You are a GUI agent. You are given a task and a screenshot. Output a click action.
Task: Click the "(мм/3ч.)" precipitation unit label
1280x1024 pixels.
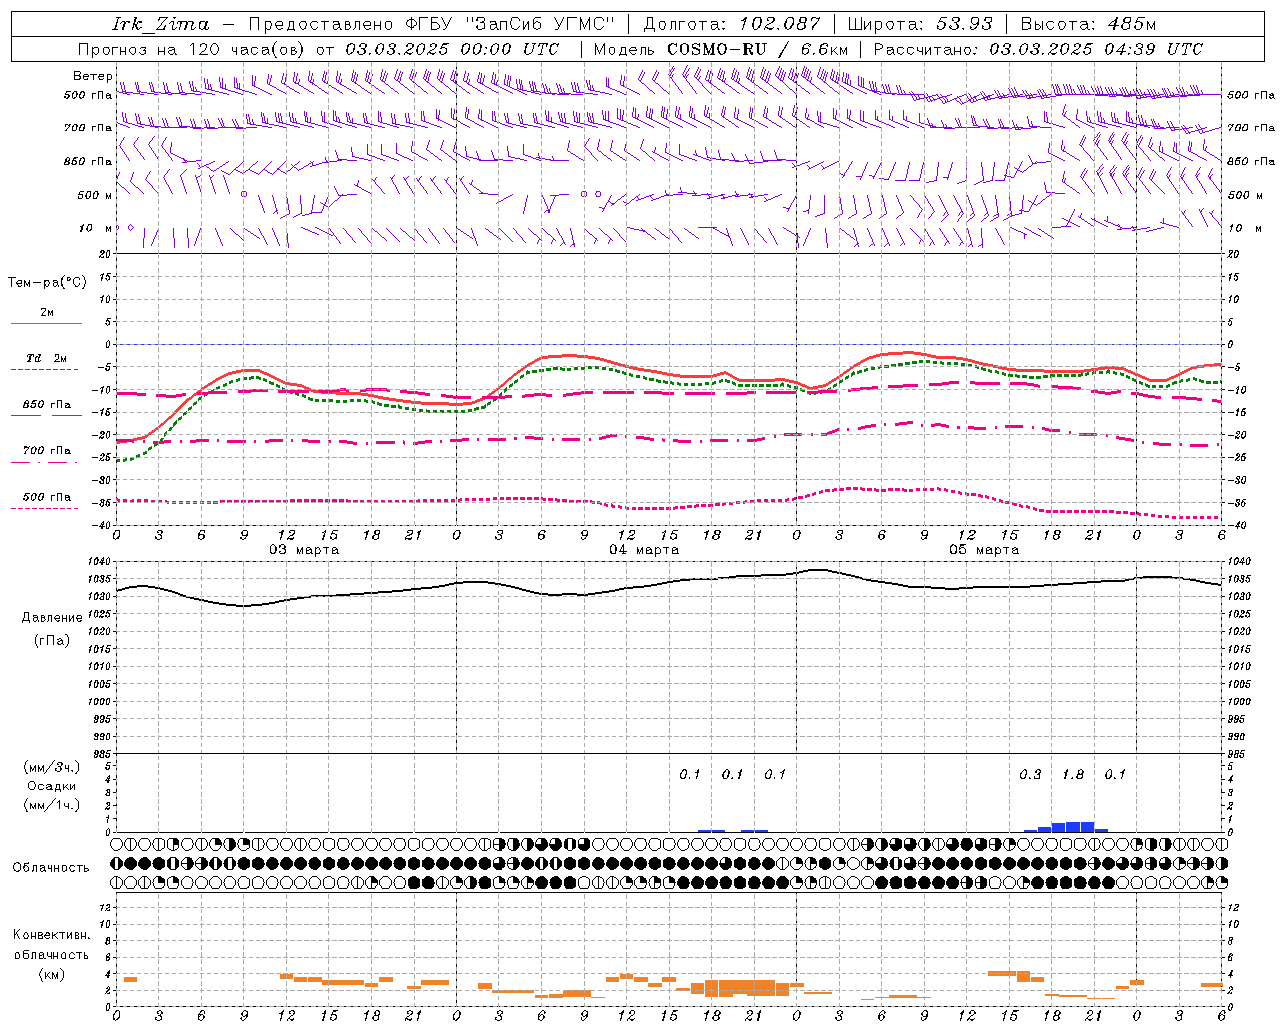point(51,767)
